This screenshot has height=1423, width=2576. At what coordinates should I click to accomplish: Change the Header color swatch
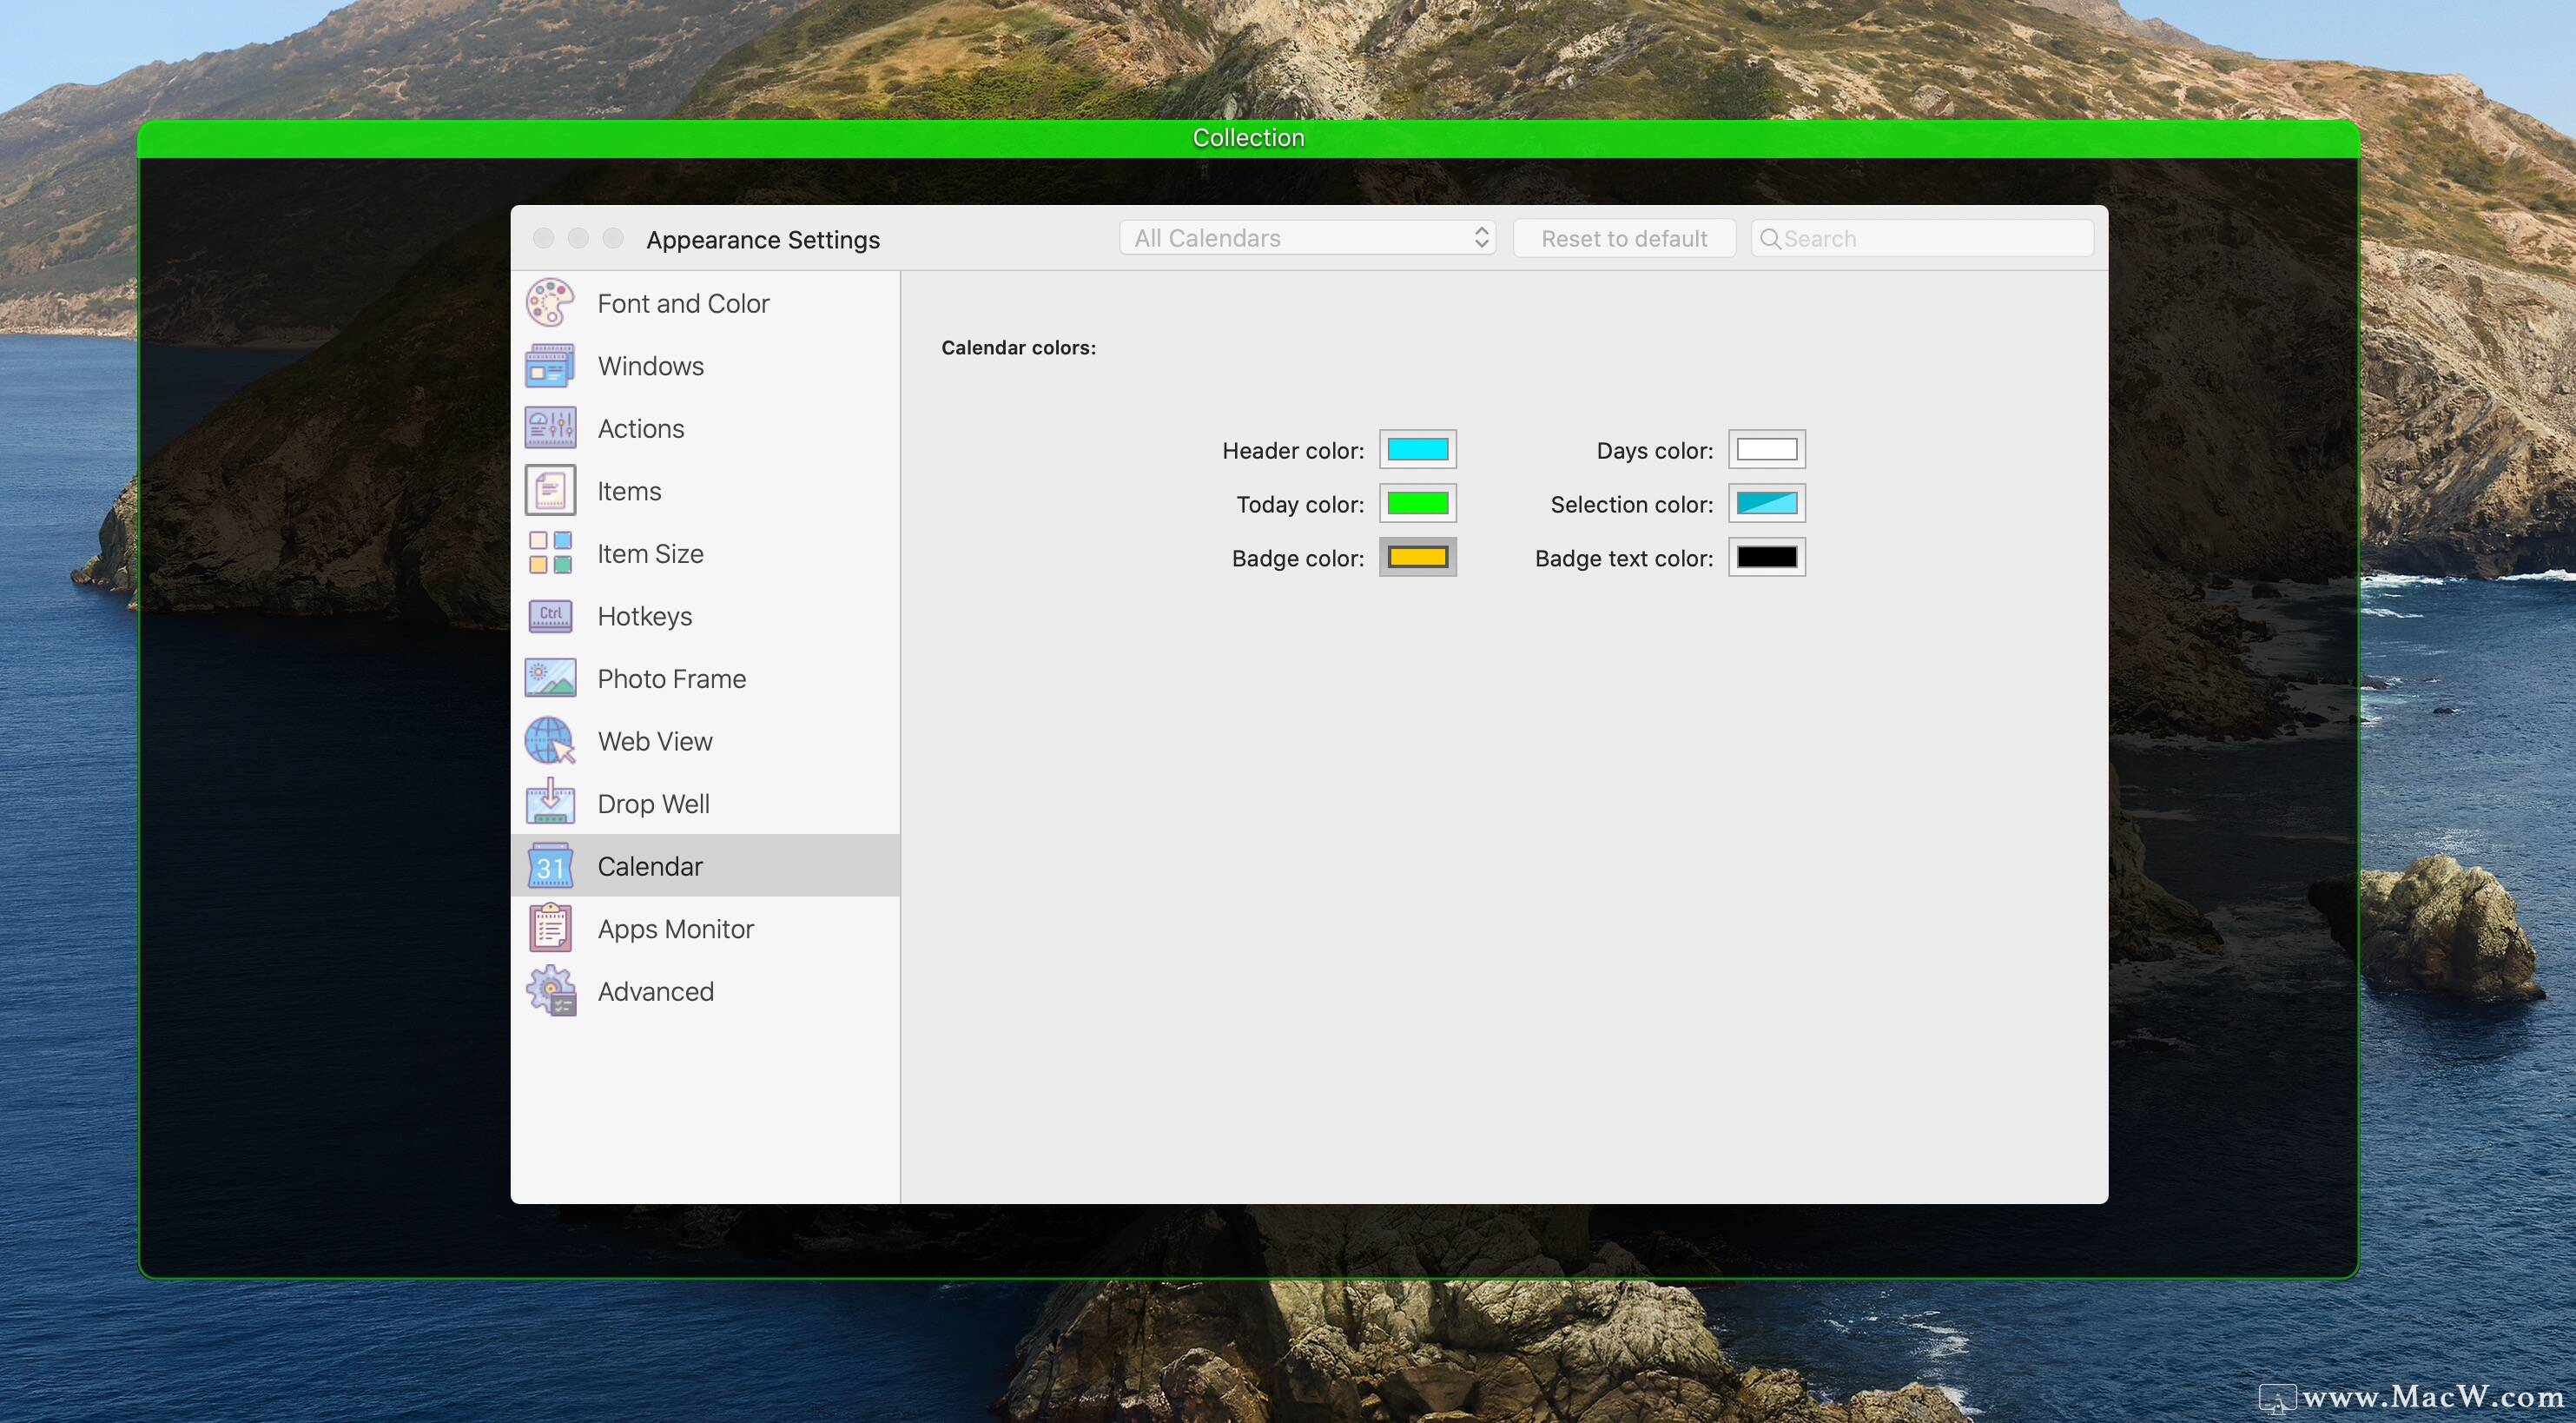pos(1417,448)
